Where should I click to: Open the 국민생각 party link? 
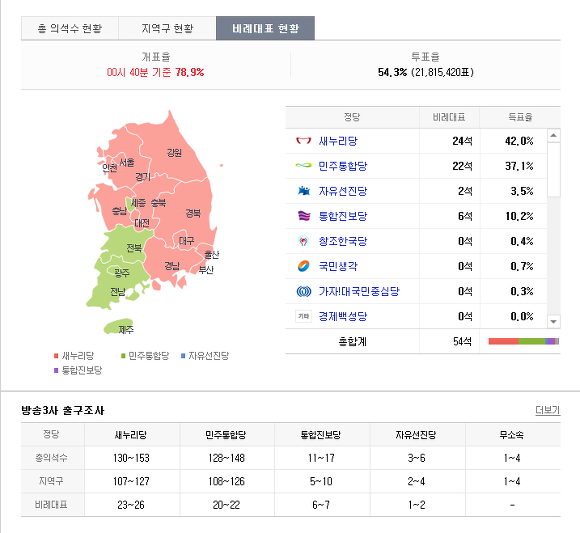tap(338, 266)
